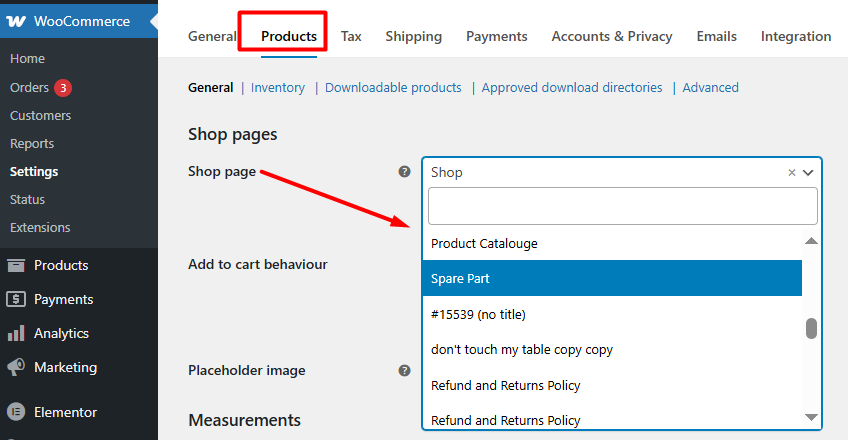Select don't touch my table copy copy
The width and height of the screenshot is (848, 440).
pos(612,350)
